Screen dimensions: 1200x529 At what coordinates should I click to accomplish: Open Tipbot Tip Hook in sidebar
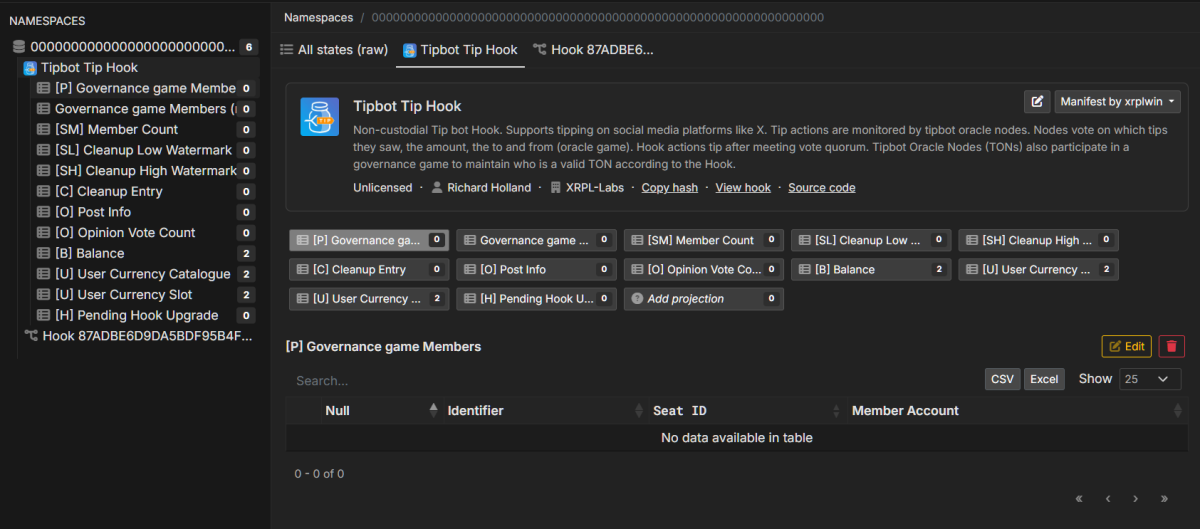tap(89, 68)
